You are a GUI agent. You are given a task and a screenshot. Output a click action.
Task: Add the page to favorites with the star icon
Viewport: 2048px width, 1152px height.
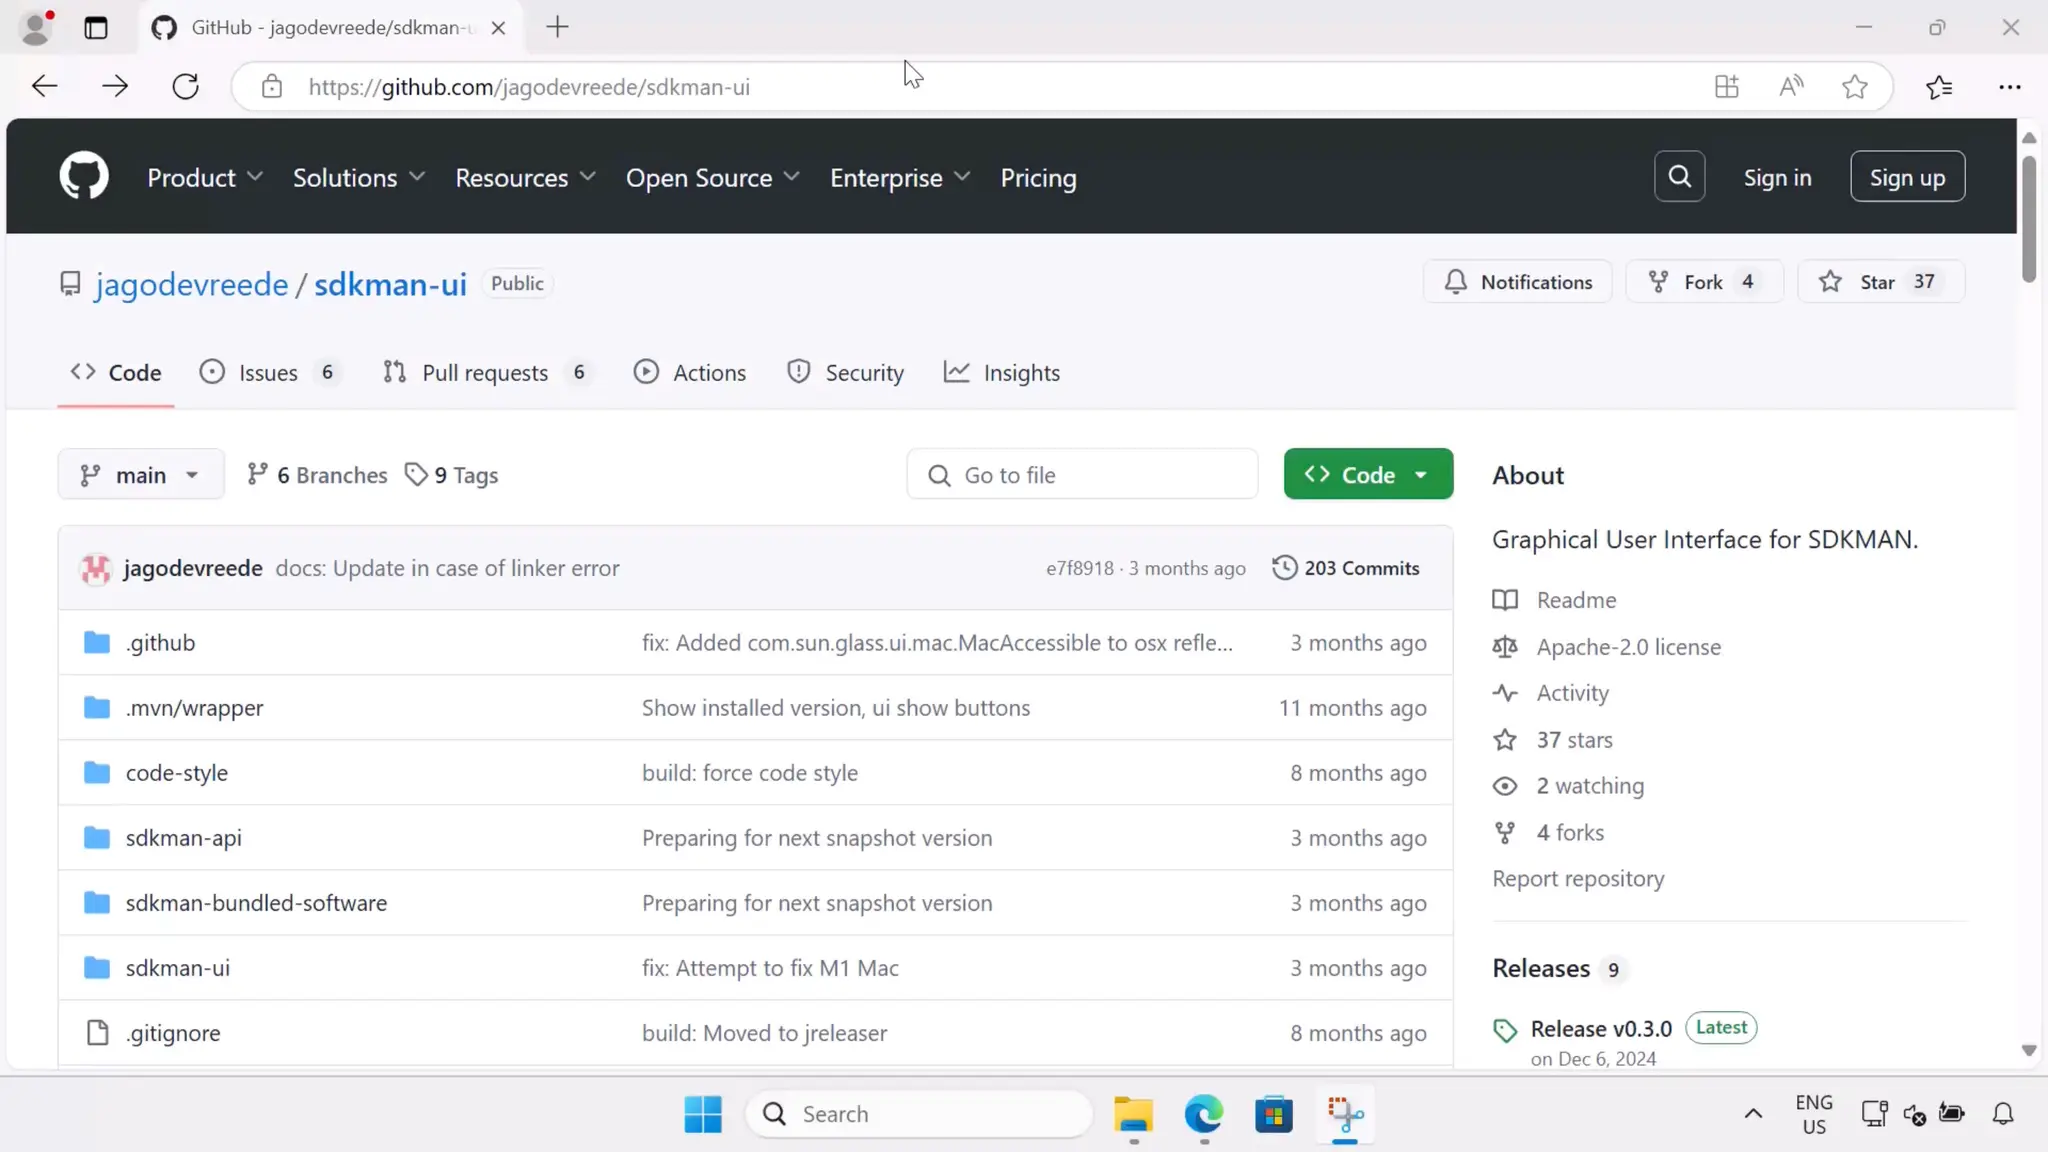tap(1854, 87)
